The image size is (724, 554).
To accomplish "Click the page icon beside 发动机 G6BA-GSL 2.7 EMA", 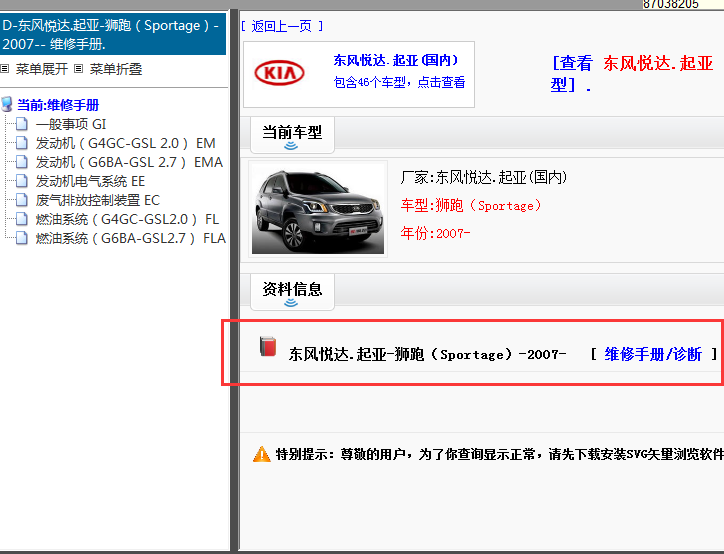I will 22,162.
